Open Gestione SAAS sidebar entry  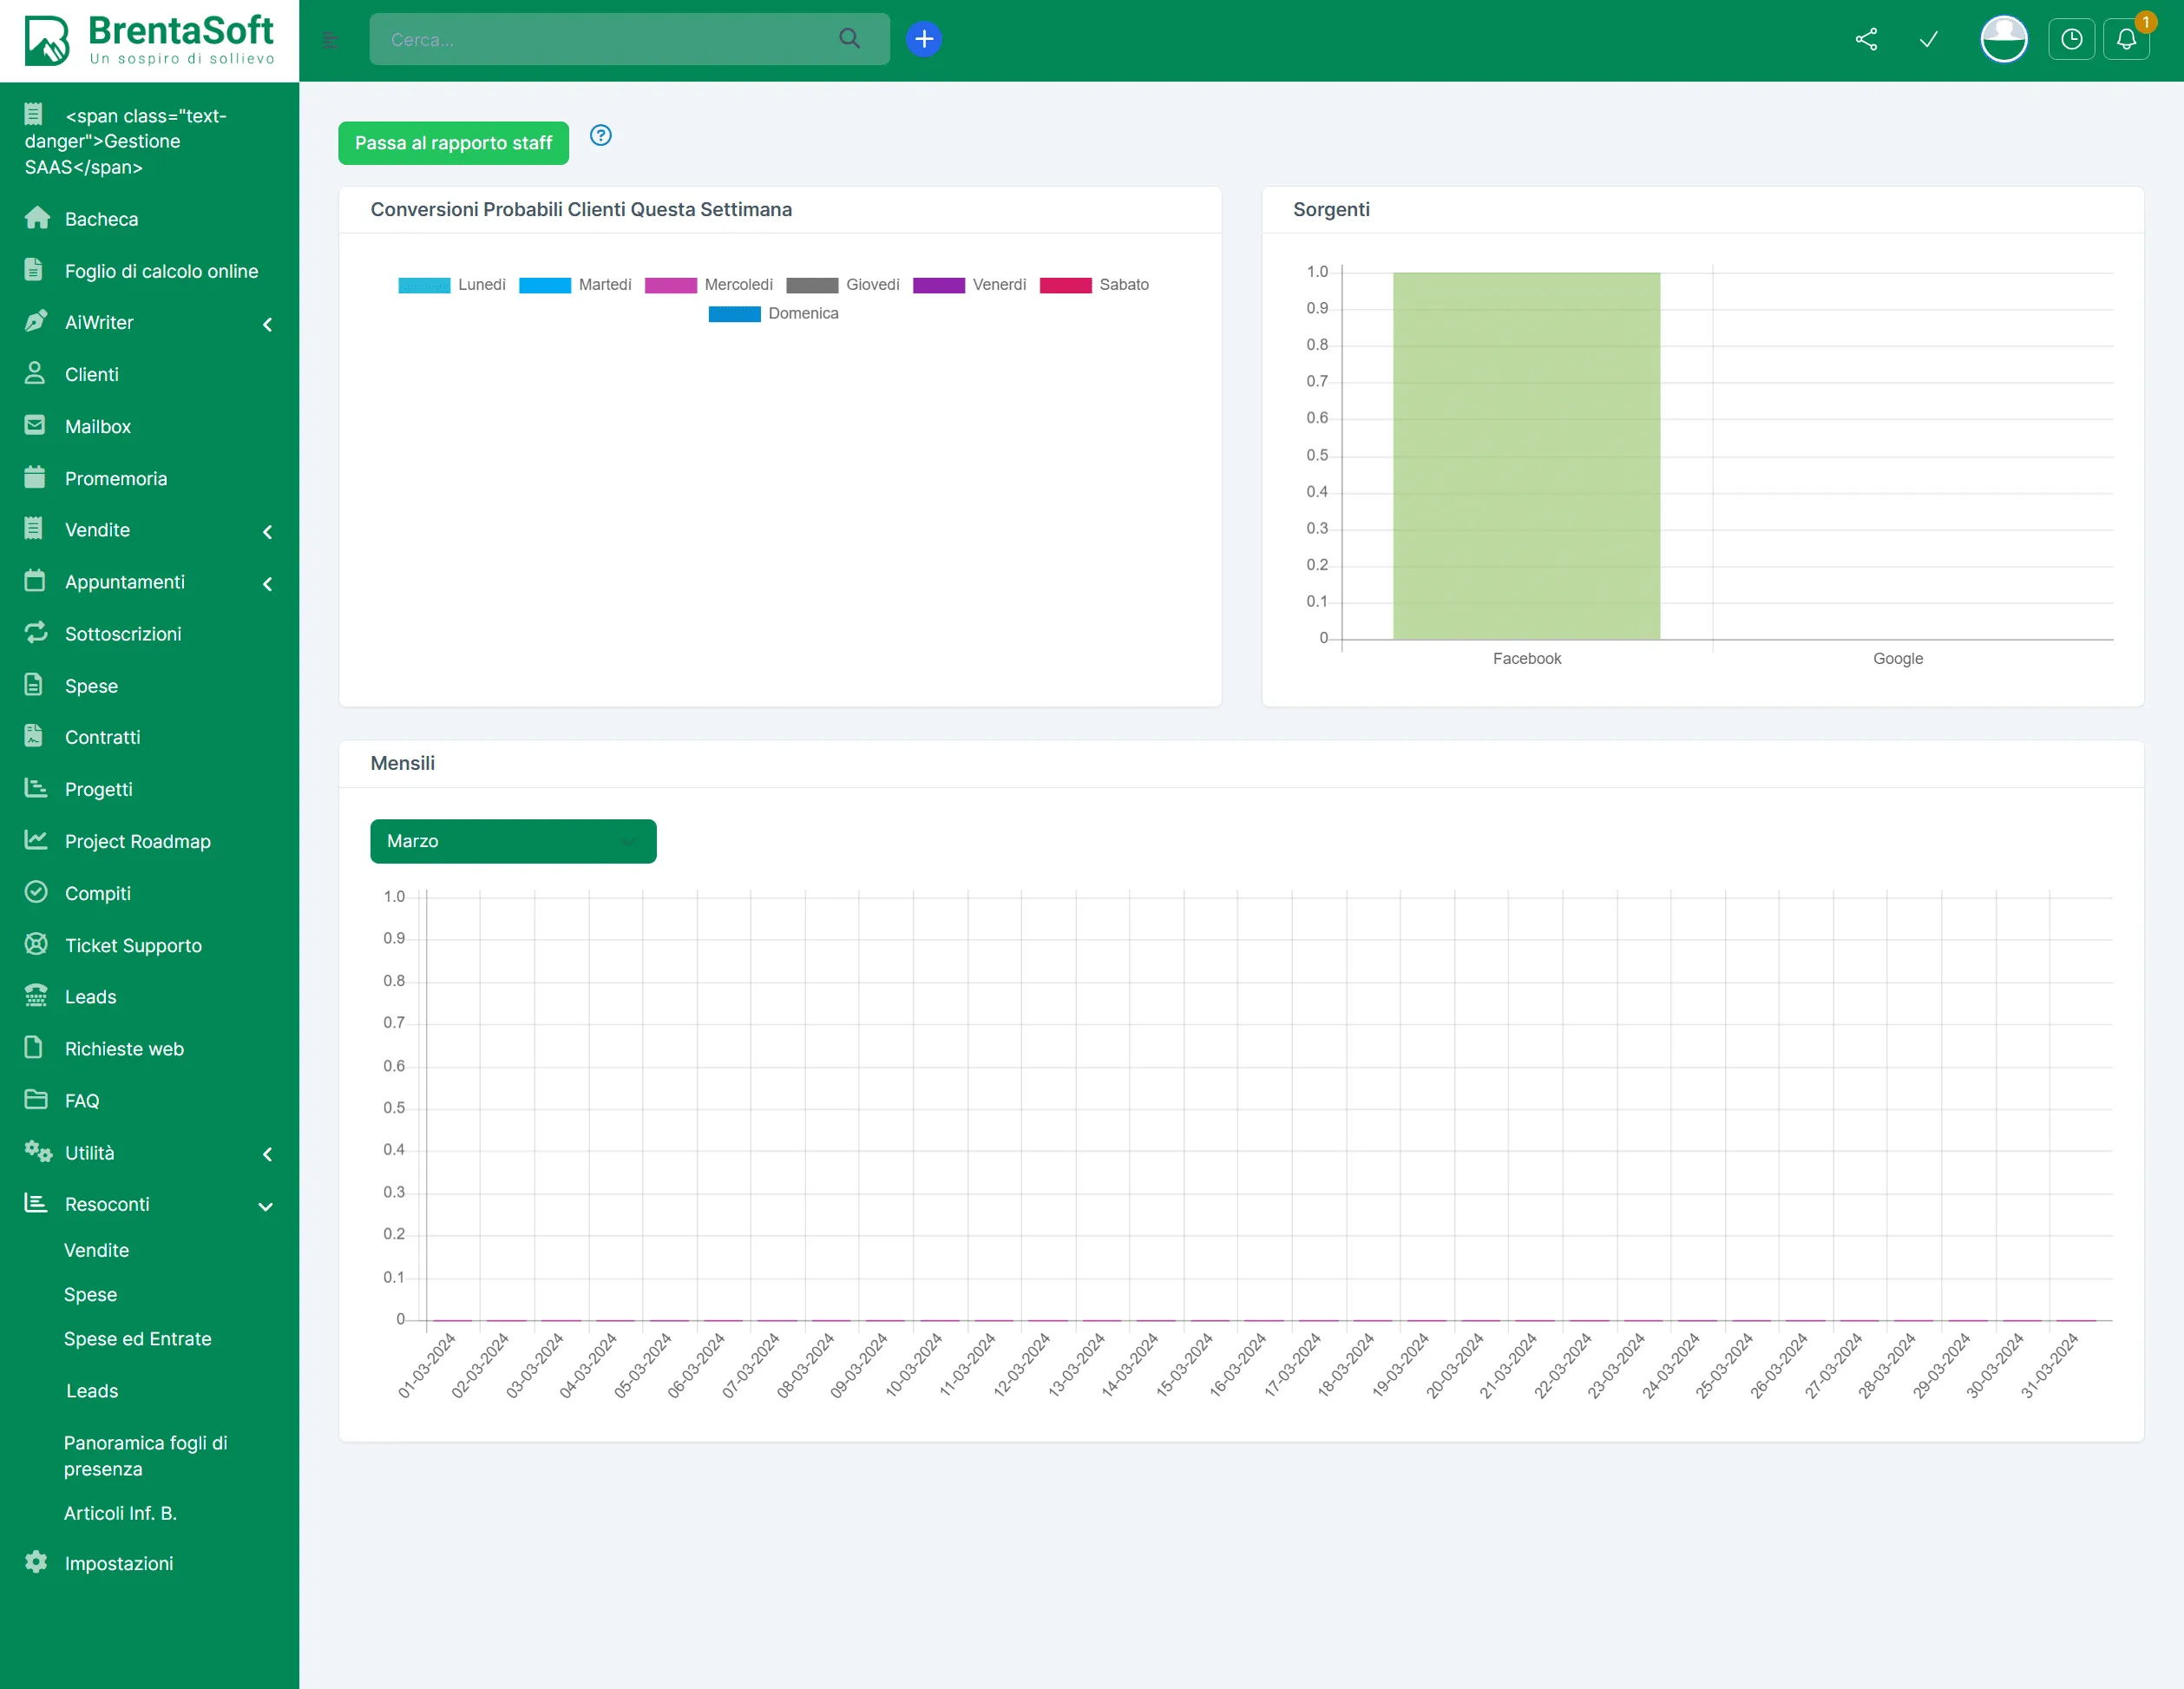[x=126, y=141]
